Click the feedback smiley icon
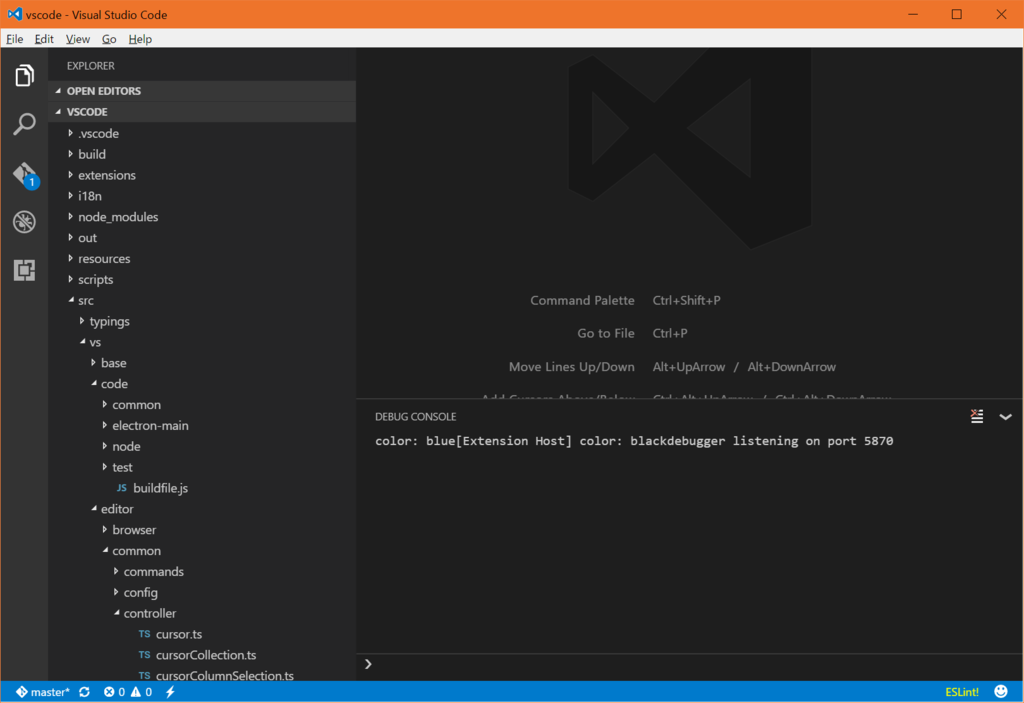The height and width of the screenshot is (703, 1024). pyautogui.click(x=1000, y=691)
